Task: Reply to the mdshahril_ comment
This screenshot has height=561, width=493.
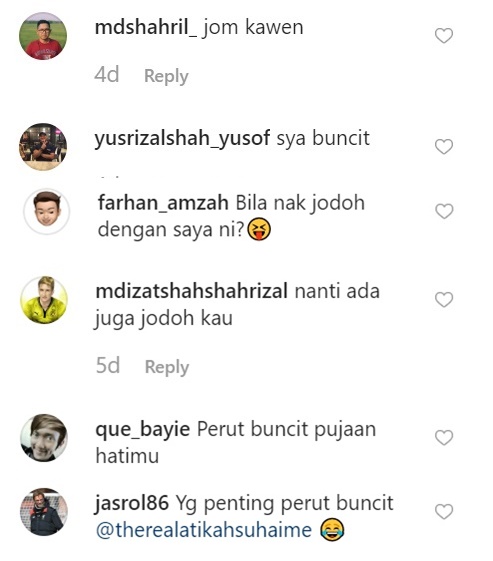Action: pos(166,76)
